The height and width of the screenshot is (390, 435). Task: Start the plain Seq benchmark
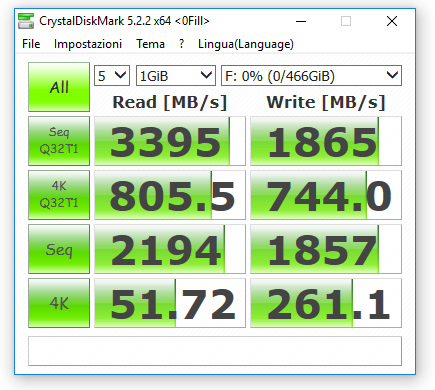click(x=59, y=249)
